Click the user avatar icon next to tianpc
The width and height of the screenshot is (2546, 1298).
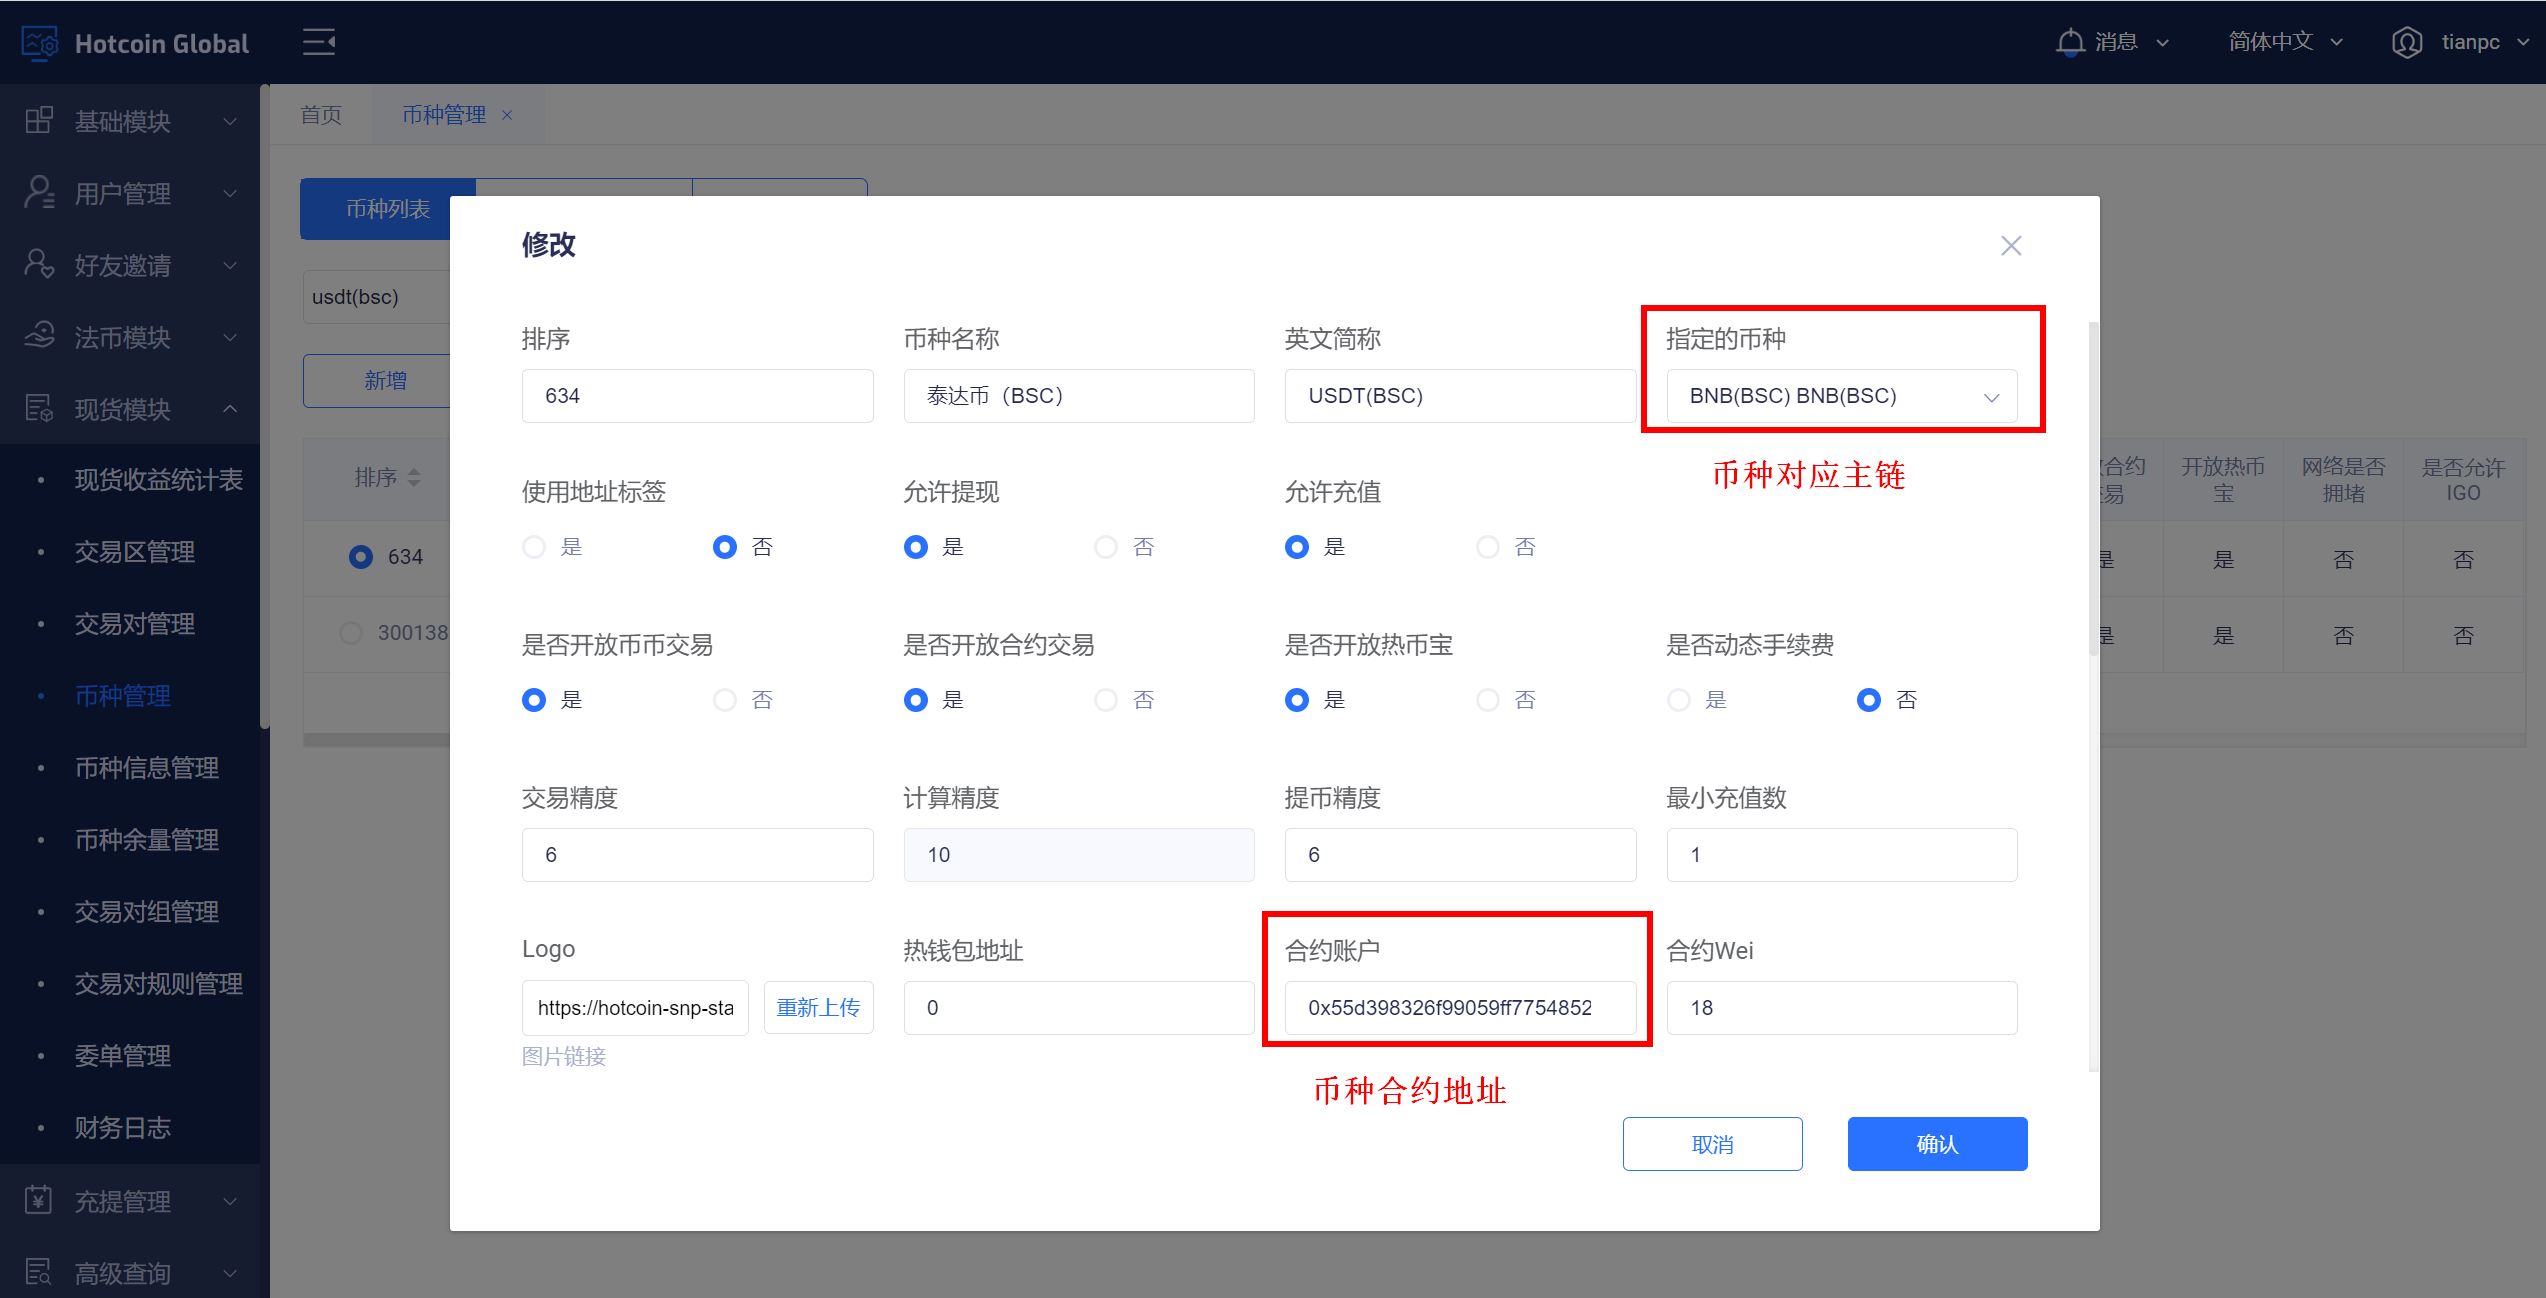2408,42
